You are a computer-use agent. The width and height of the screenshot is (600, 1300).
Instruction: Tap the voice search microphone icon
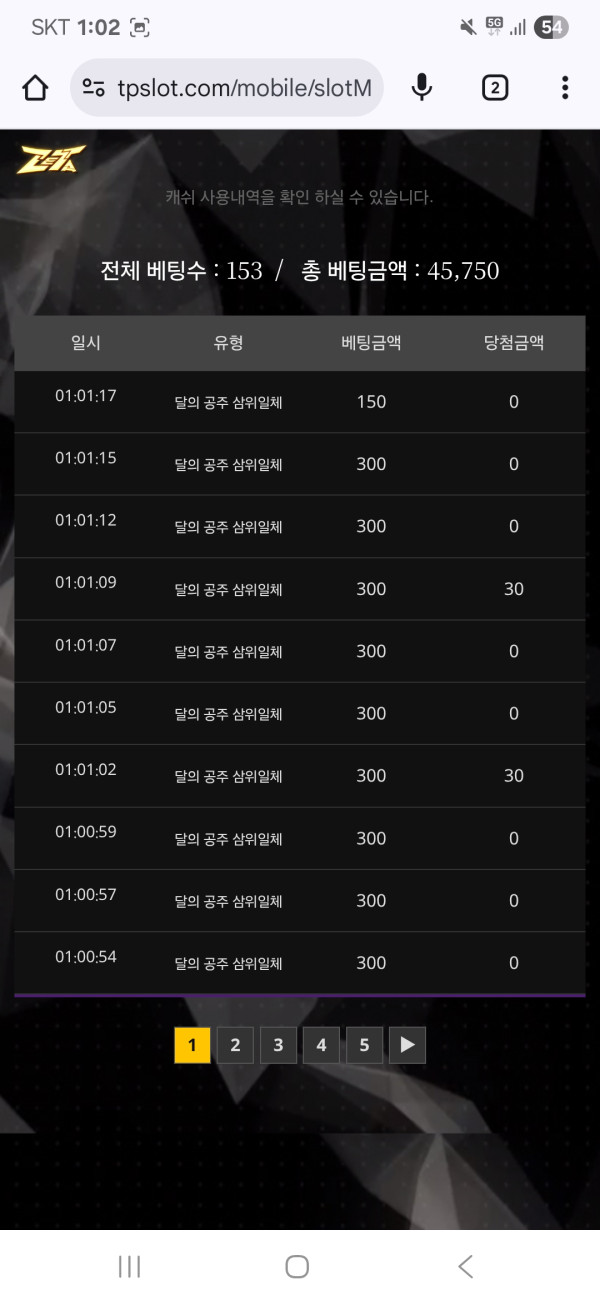click(422, 88)
